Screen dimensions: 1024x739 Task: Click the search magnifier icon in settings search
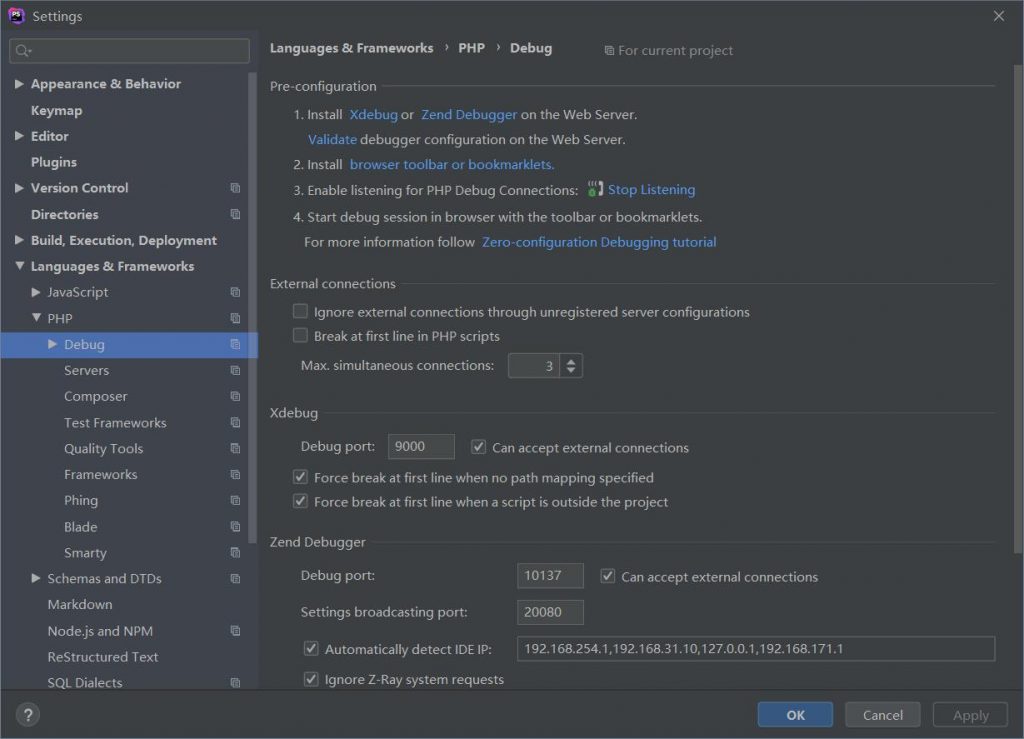tap(23, 50)
